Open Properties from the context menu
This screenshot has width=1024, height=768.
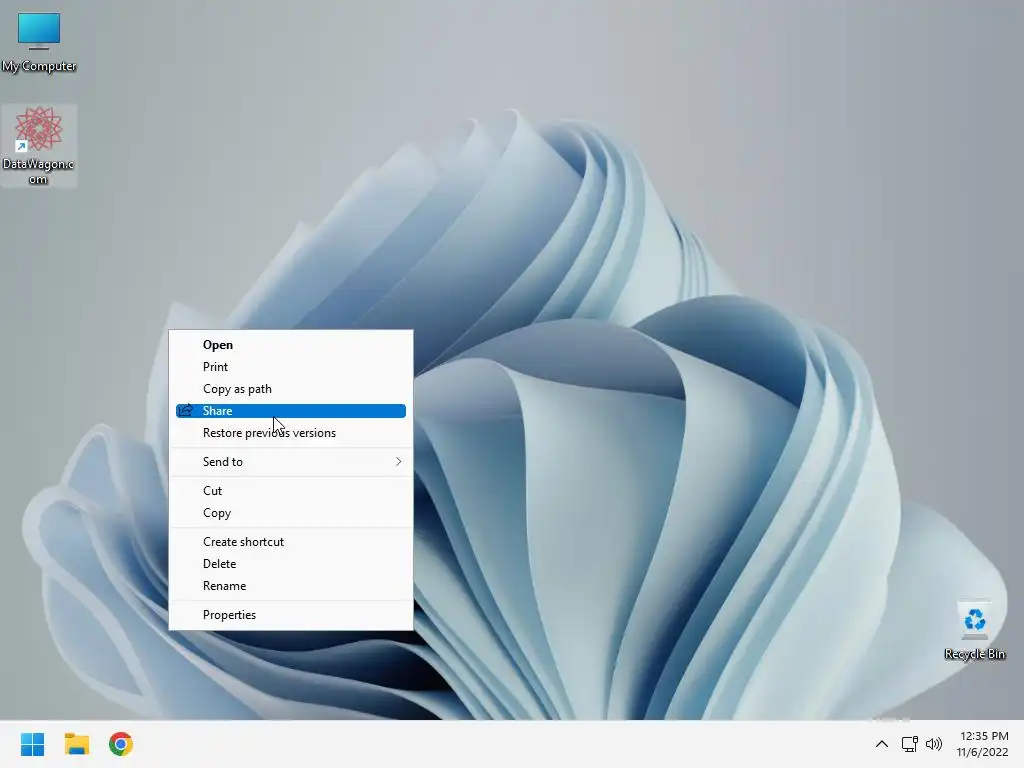tap(291, 615)
